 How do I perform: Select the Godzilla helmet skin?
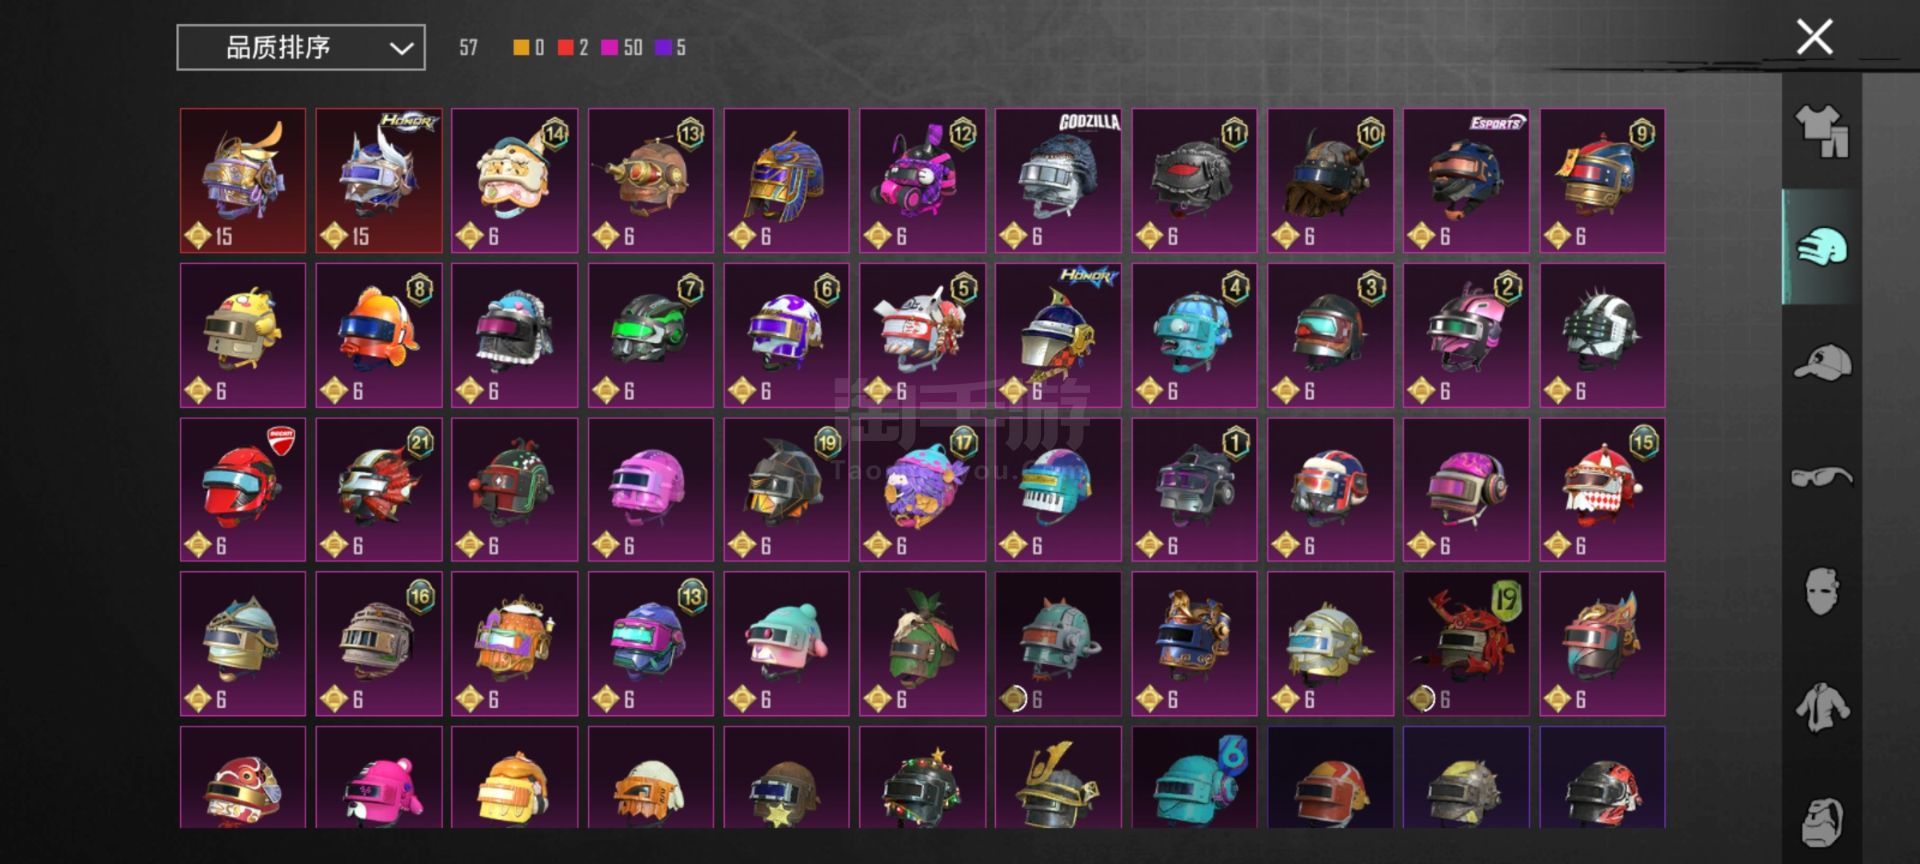[x=1058, y=180]
